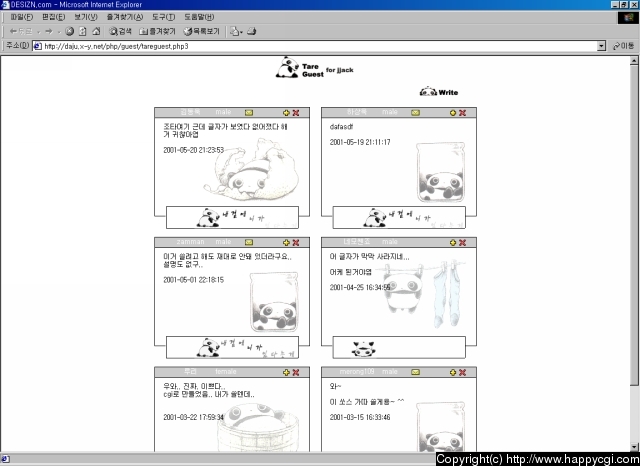
Task: Open the Mail toolbar dropdown arrow
Action: 242,32
